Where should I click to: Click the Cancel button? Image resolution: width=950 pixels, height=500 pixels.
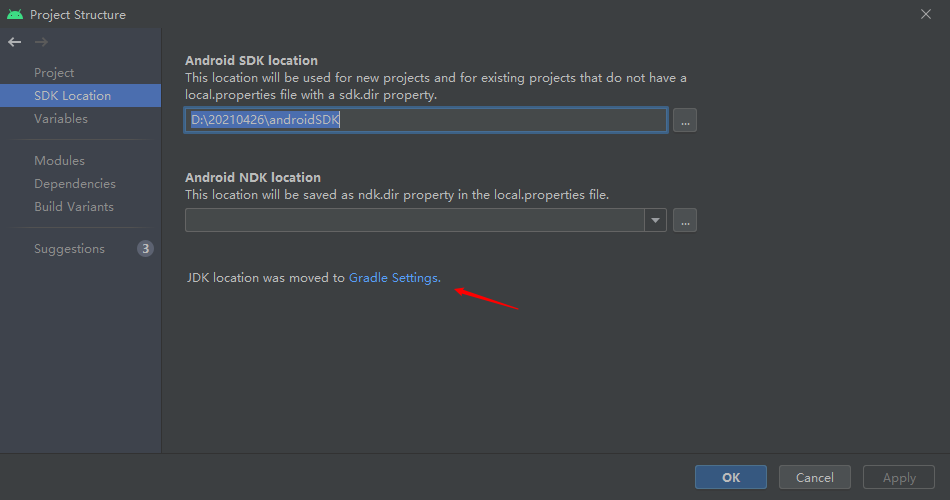pyautogui.click(x=814, y=478)
